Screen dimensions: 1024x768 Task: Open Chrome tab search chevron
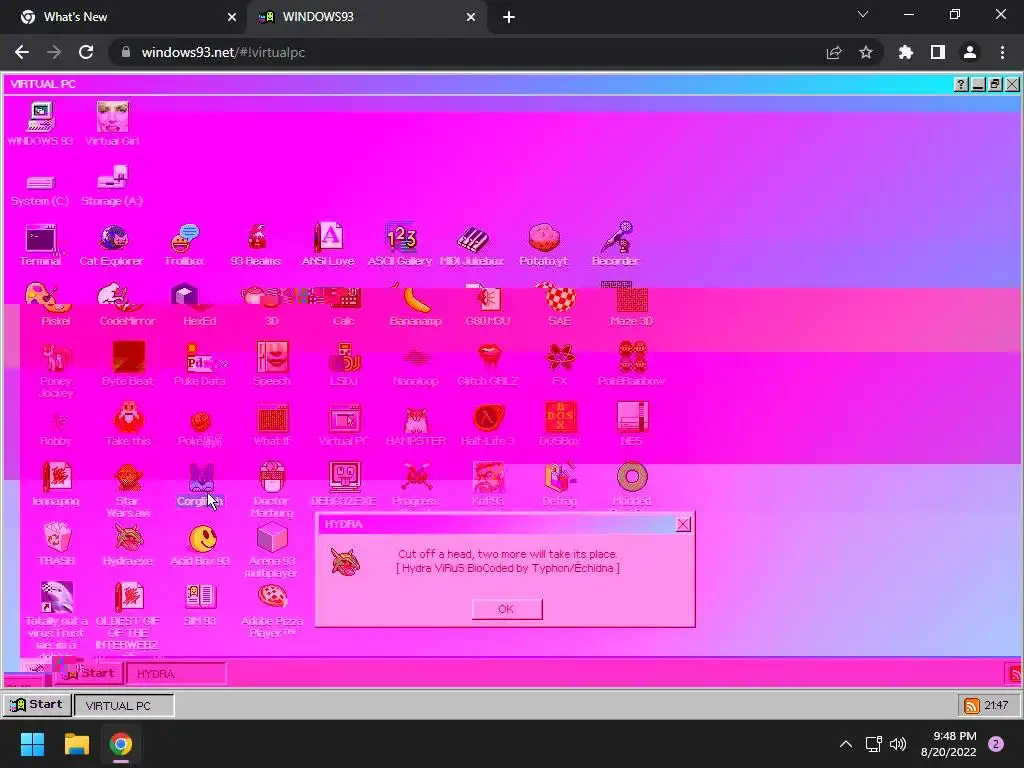pyautogui.click(x=863, y=14)
